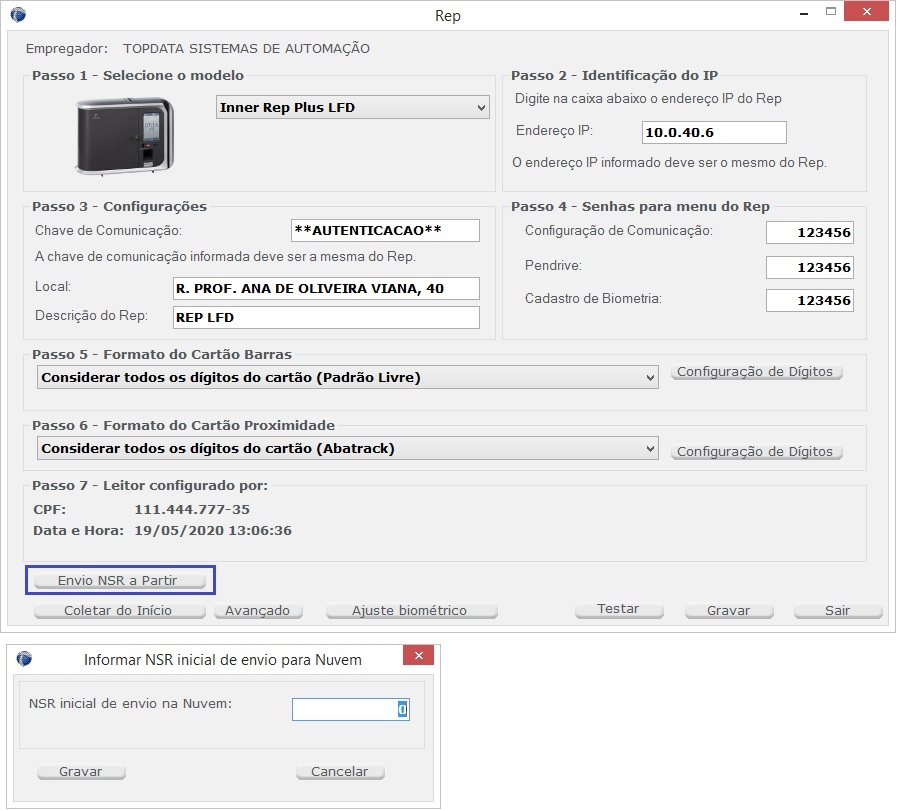Open Configuração de Dígitos for proximity card
The width and height of the screenshot is (898, 811).
[x=756, y=451]
